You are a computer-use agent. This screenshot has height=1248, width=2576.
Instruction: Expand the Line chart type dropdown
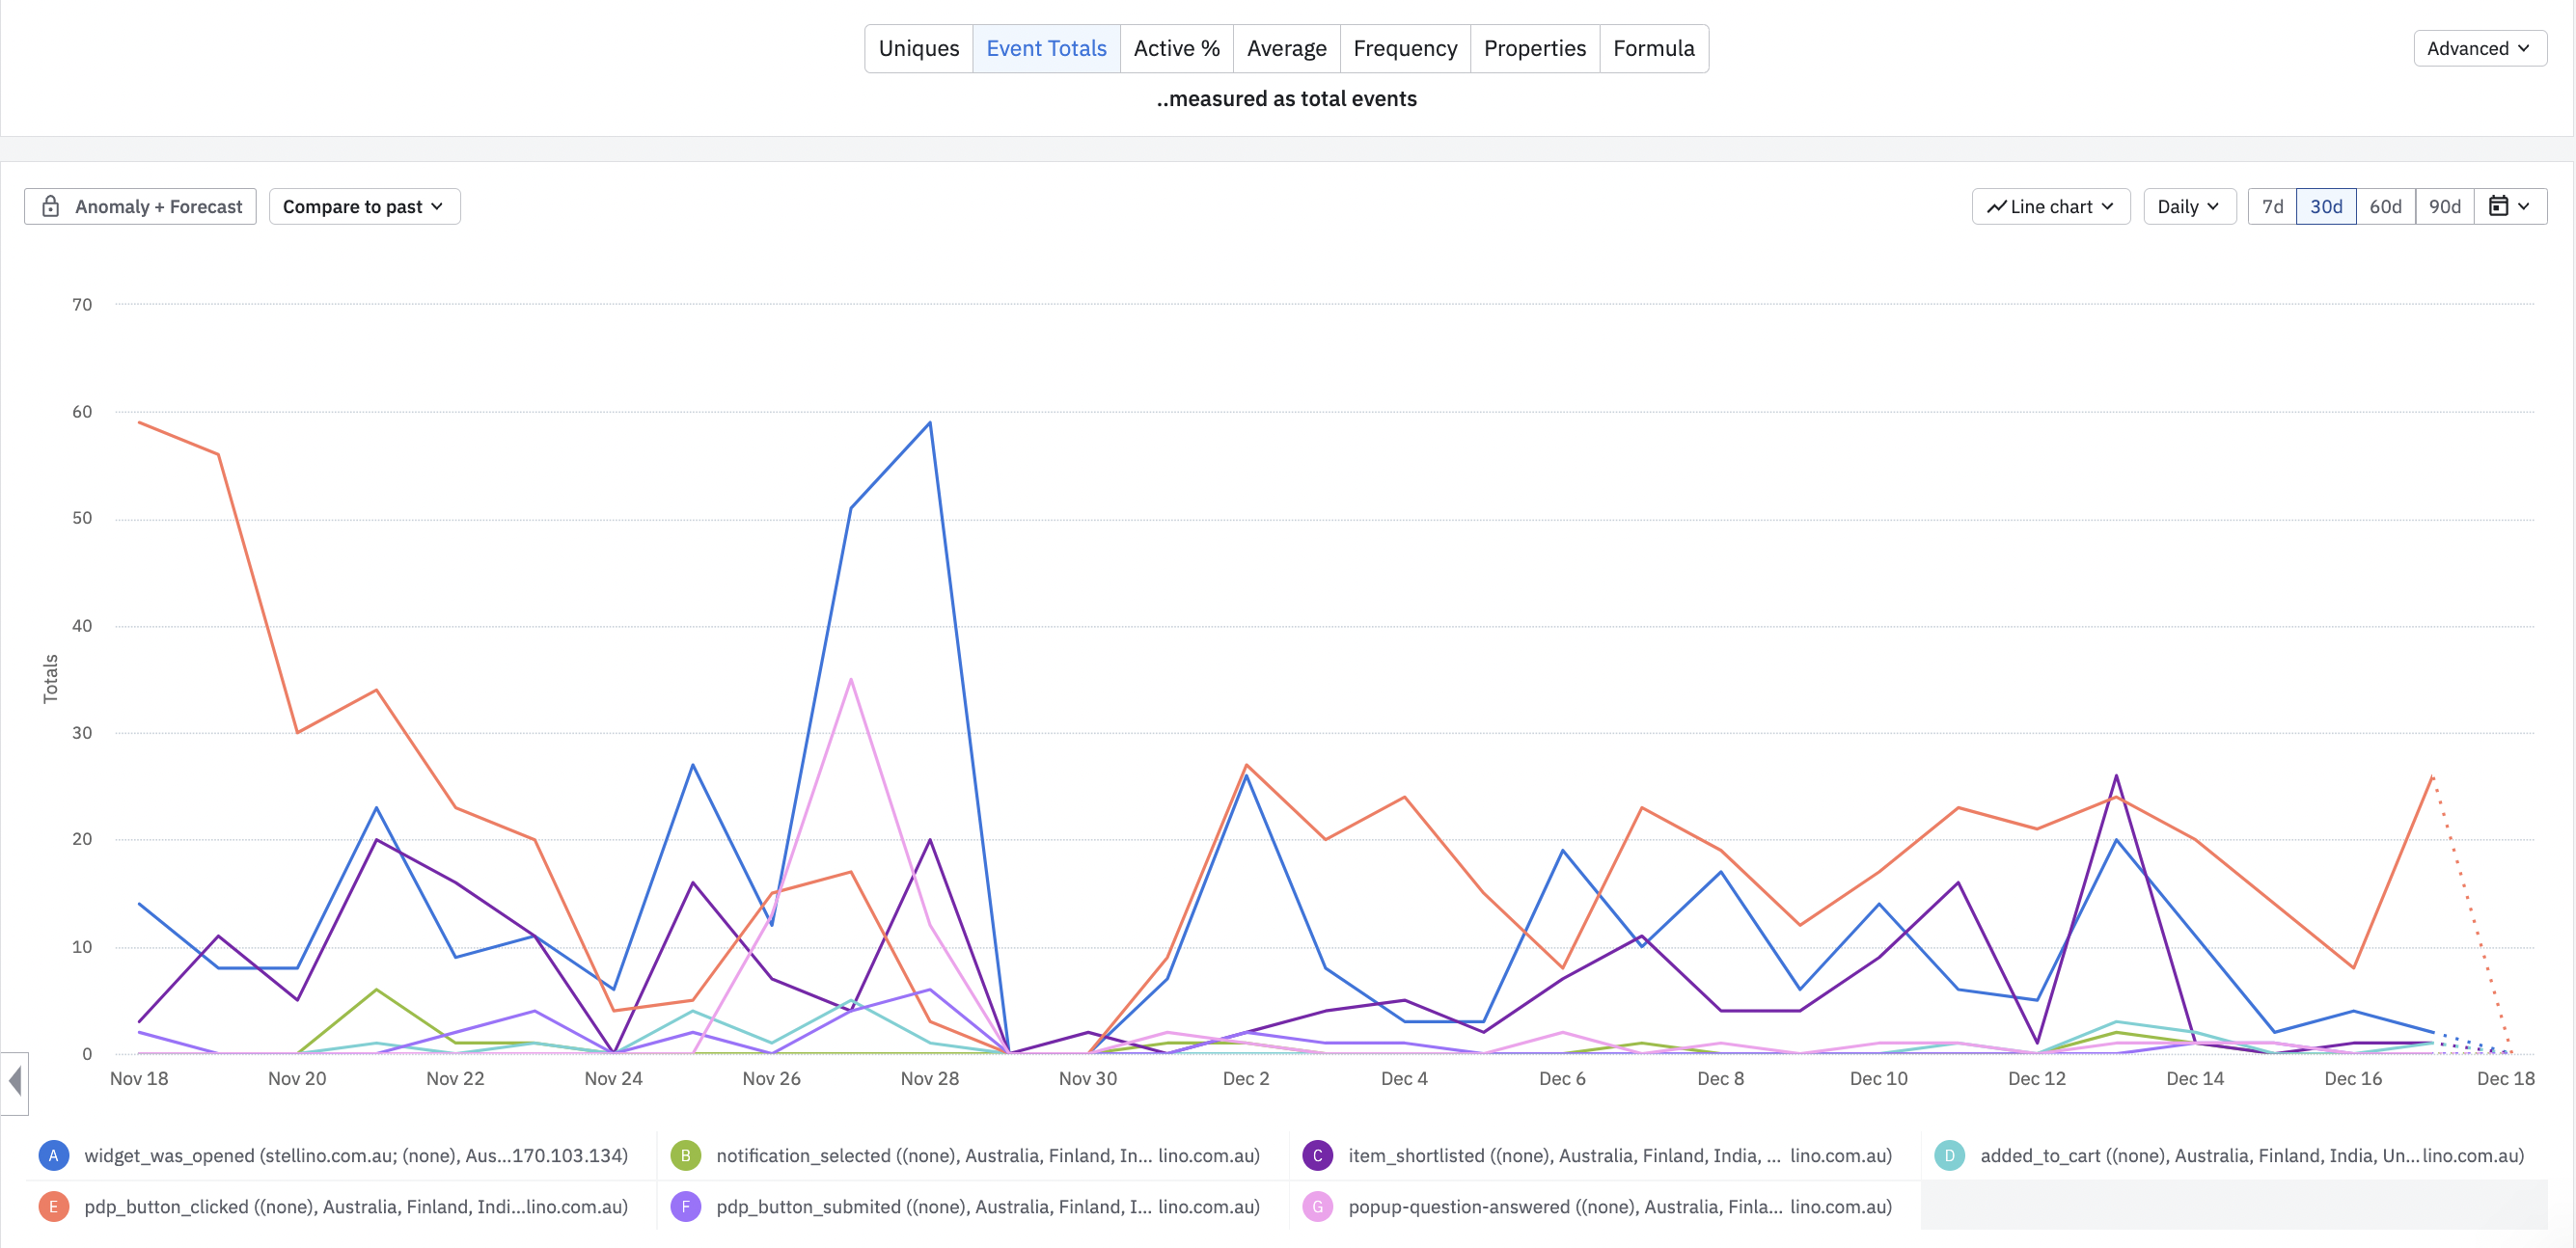tap(2050, 206)
